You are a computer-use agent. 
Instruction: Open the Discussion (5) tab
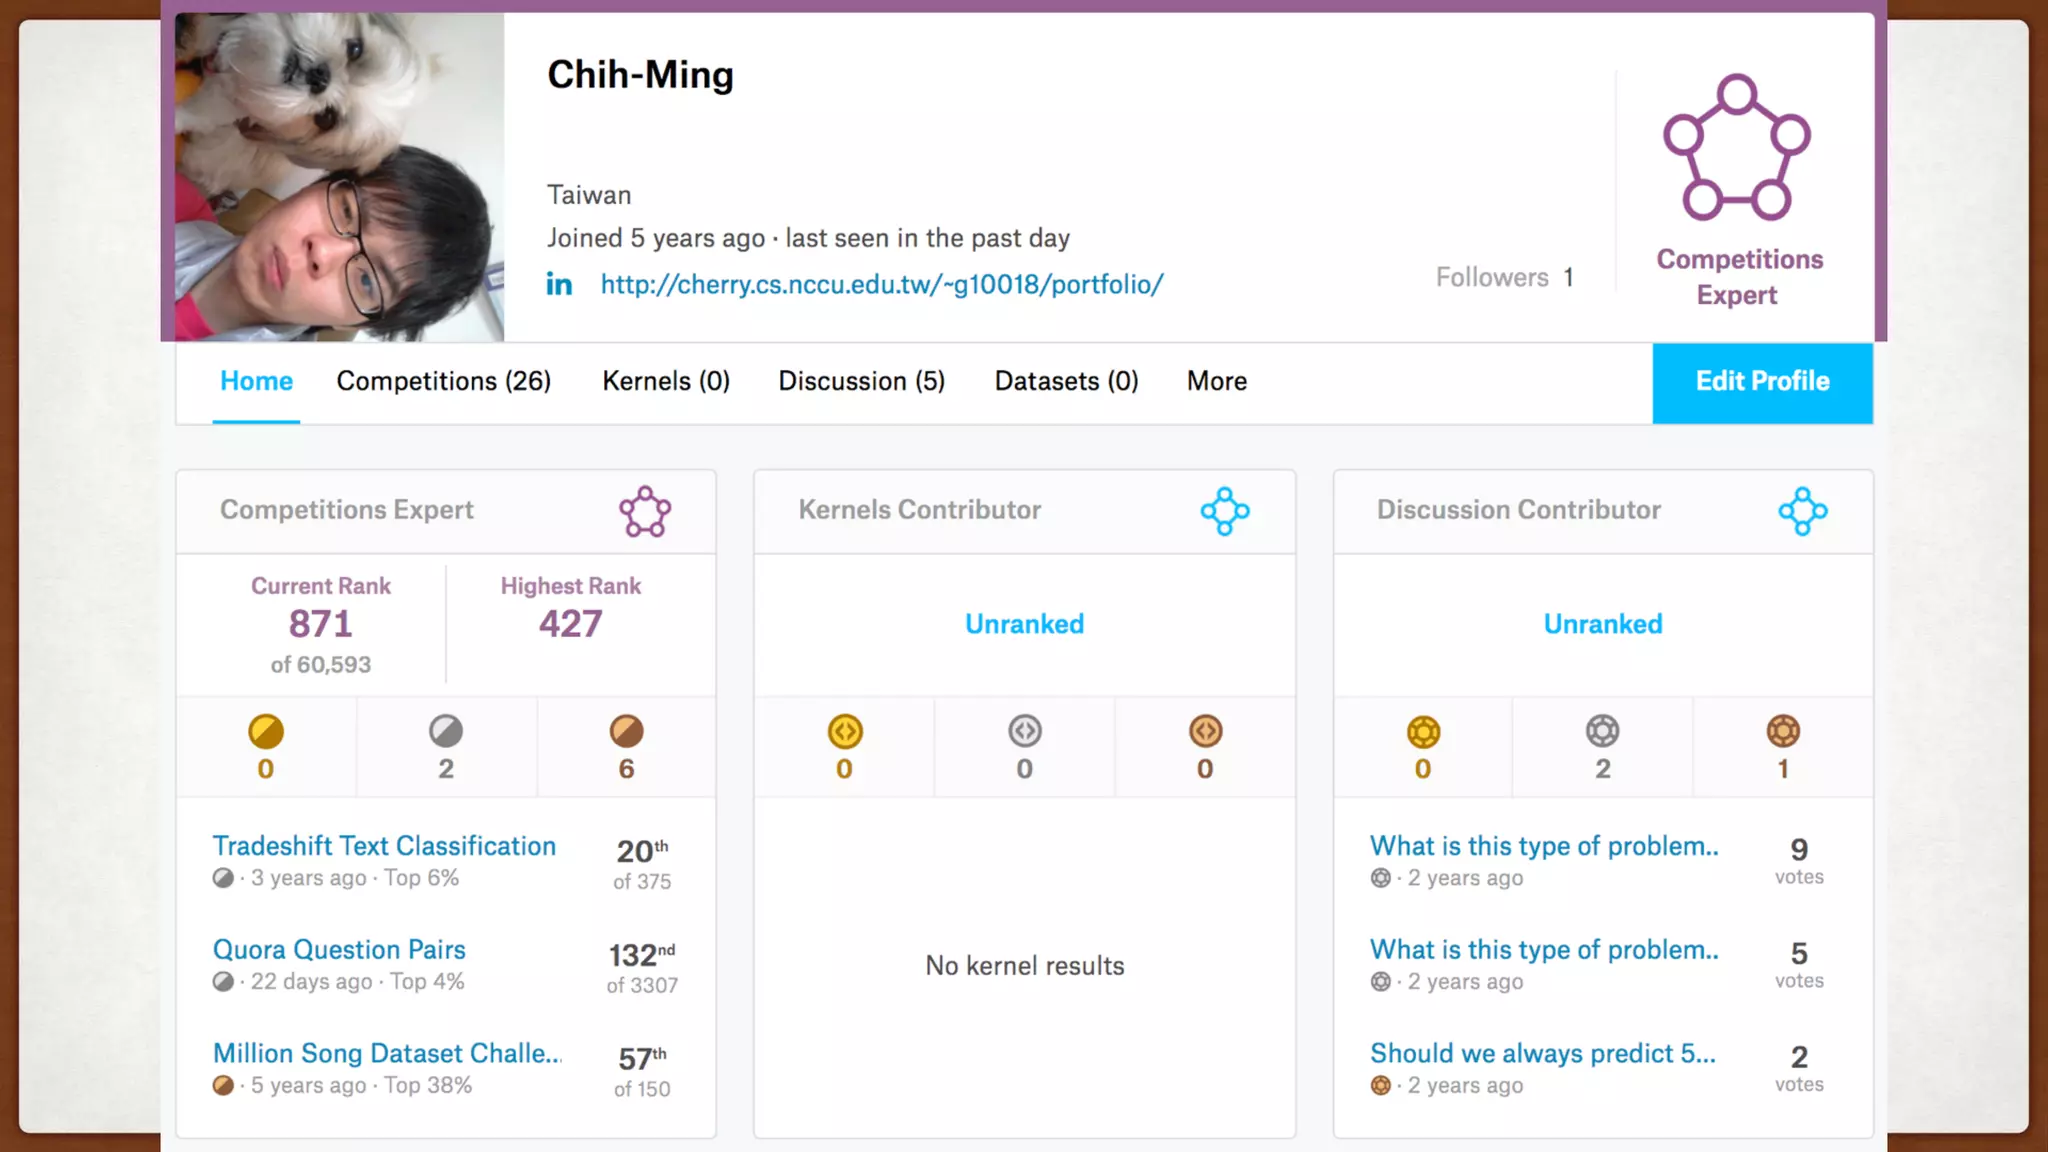pos(861,381)
